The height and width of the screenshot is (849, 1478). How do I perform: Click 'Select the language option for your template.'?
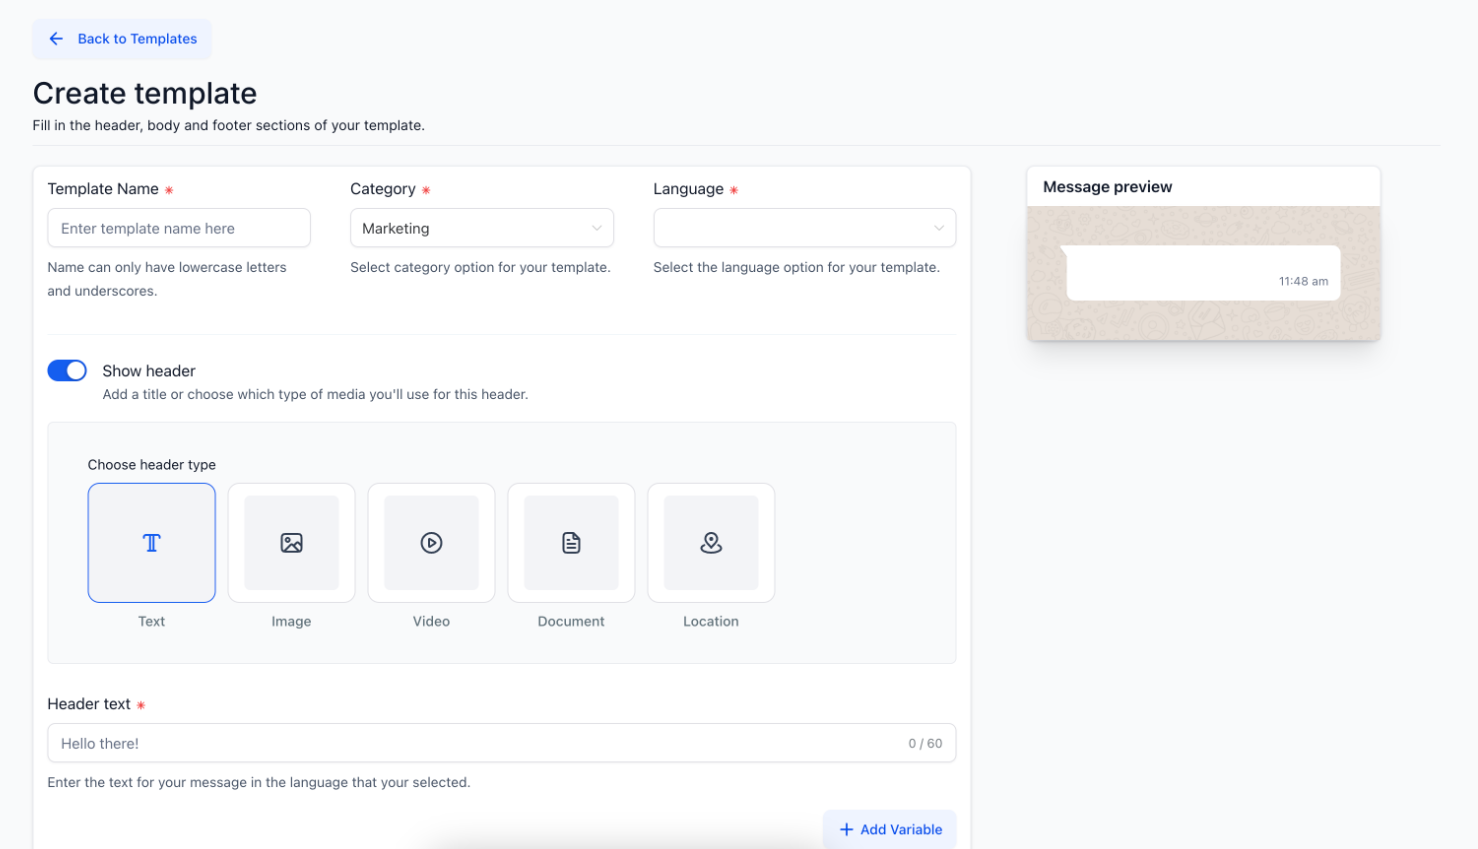796,267
